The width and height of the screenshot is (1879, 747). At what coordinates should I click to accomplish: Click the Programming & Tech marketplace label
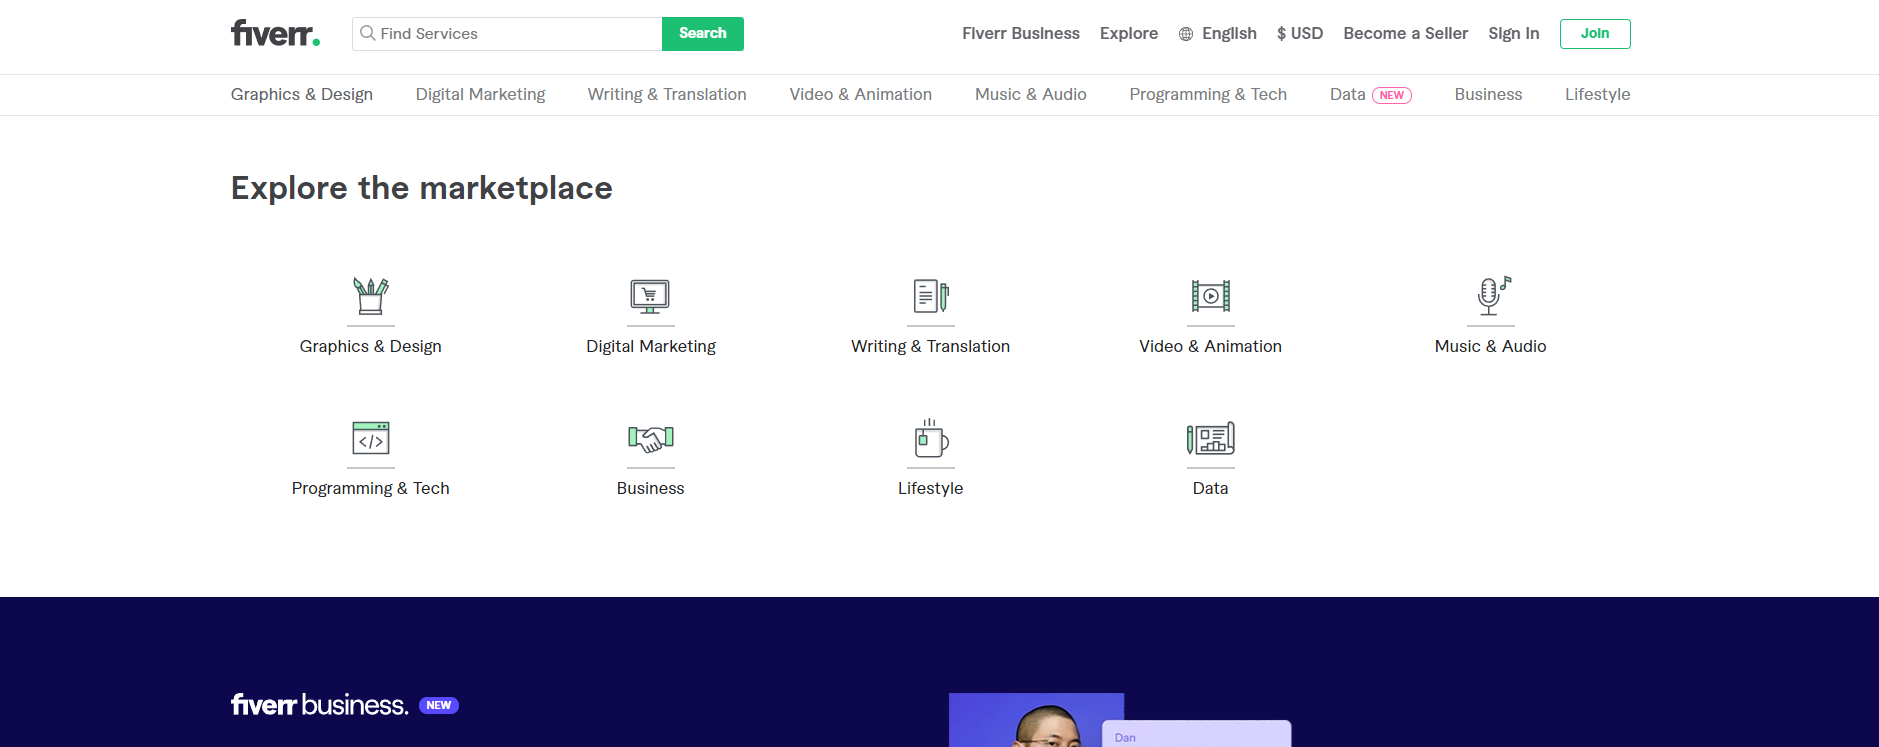pyautogui.click(x=371, y=488)
